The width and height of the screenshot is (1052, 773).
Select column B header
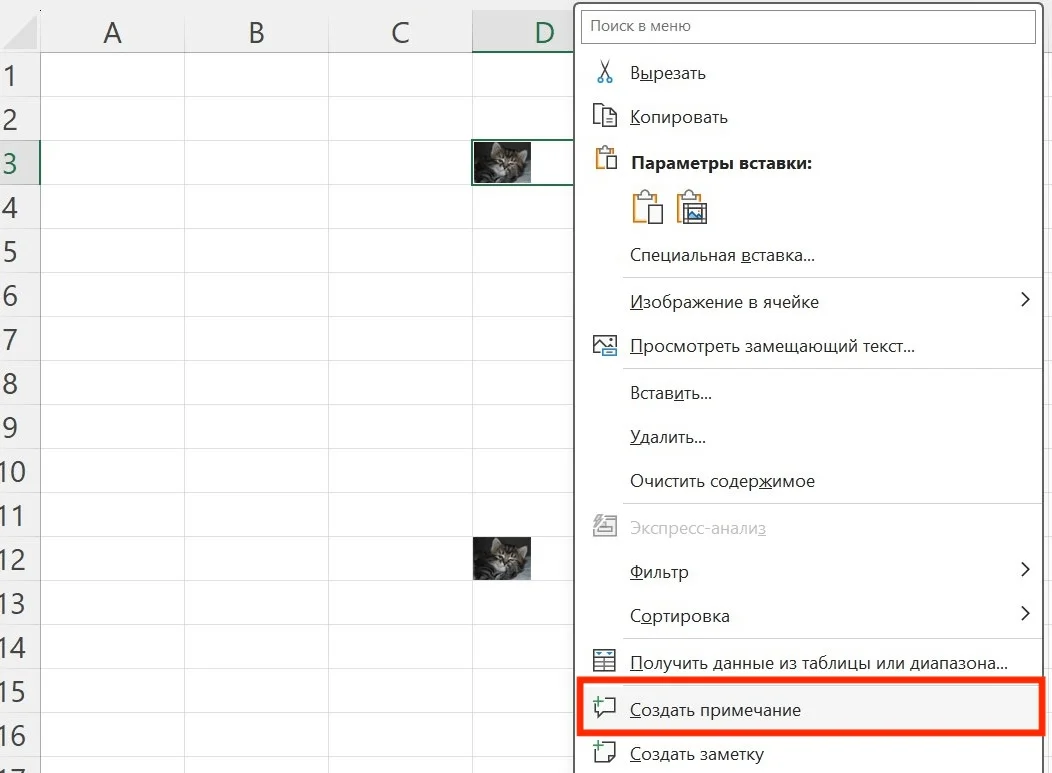pos(256,32)
